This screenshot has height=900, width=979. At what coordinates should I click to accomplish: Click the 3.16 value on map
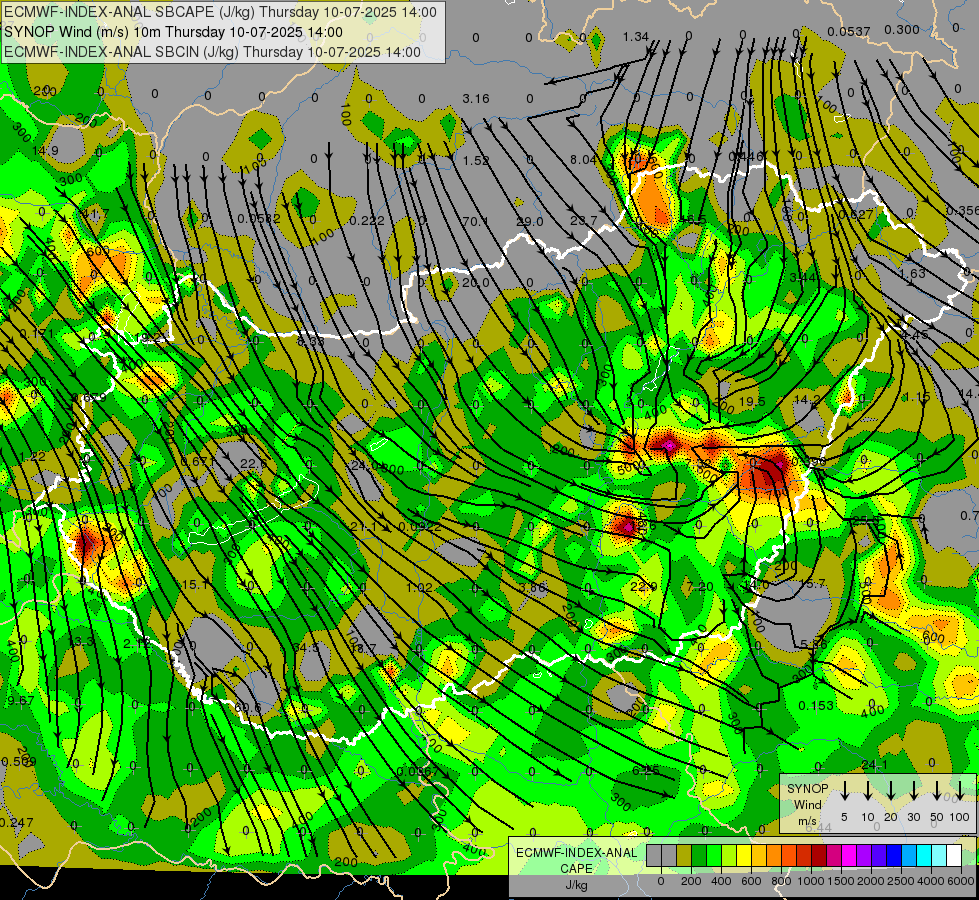476,99
